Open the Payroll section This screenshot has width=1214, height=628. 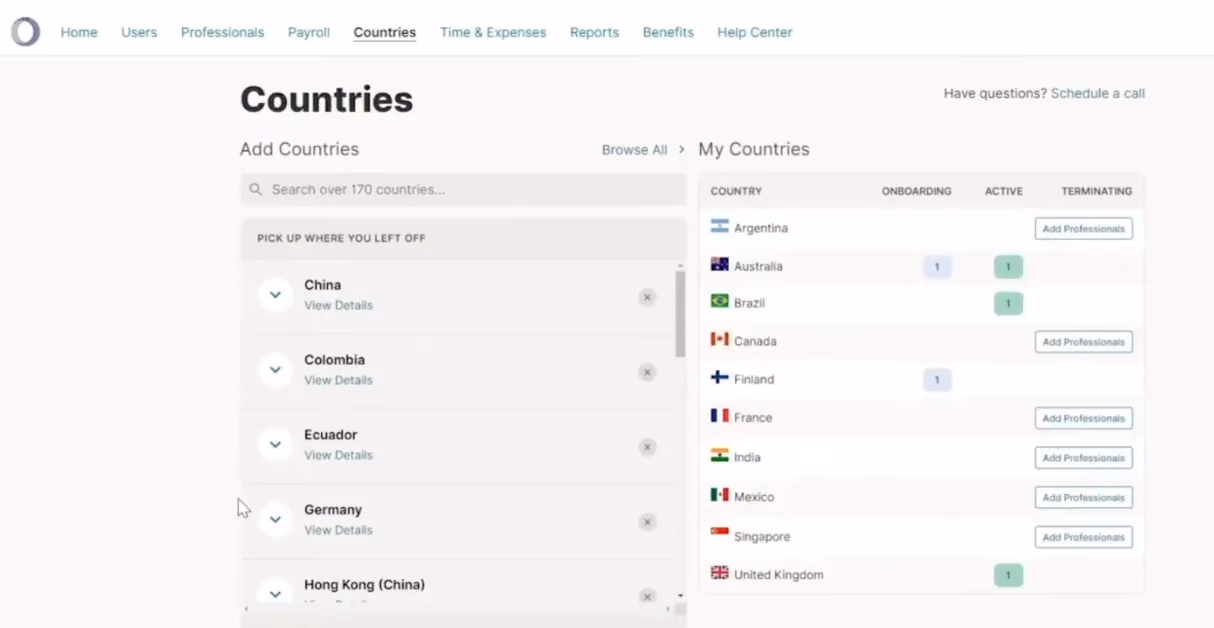click(x=309, y=32)
